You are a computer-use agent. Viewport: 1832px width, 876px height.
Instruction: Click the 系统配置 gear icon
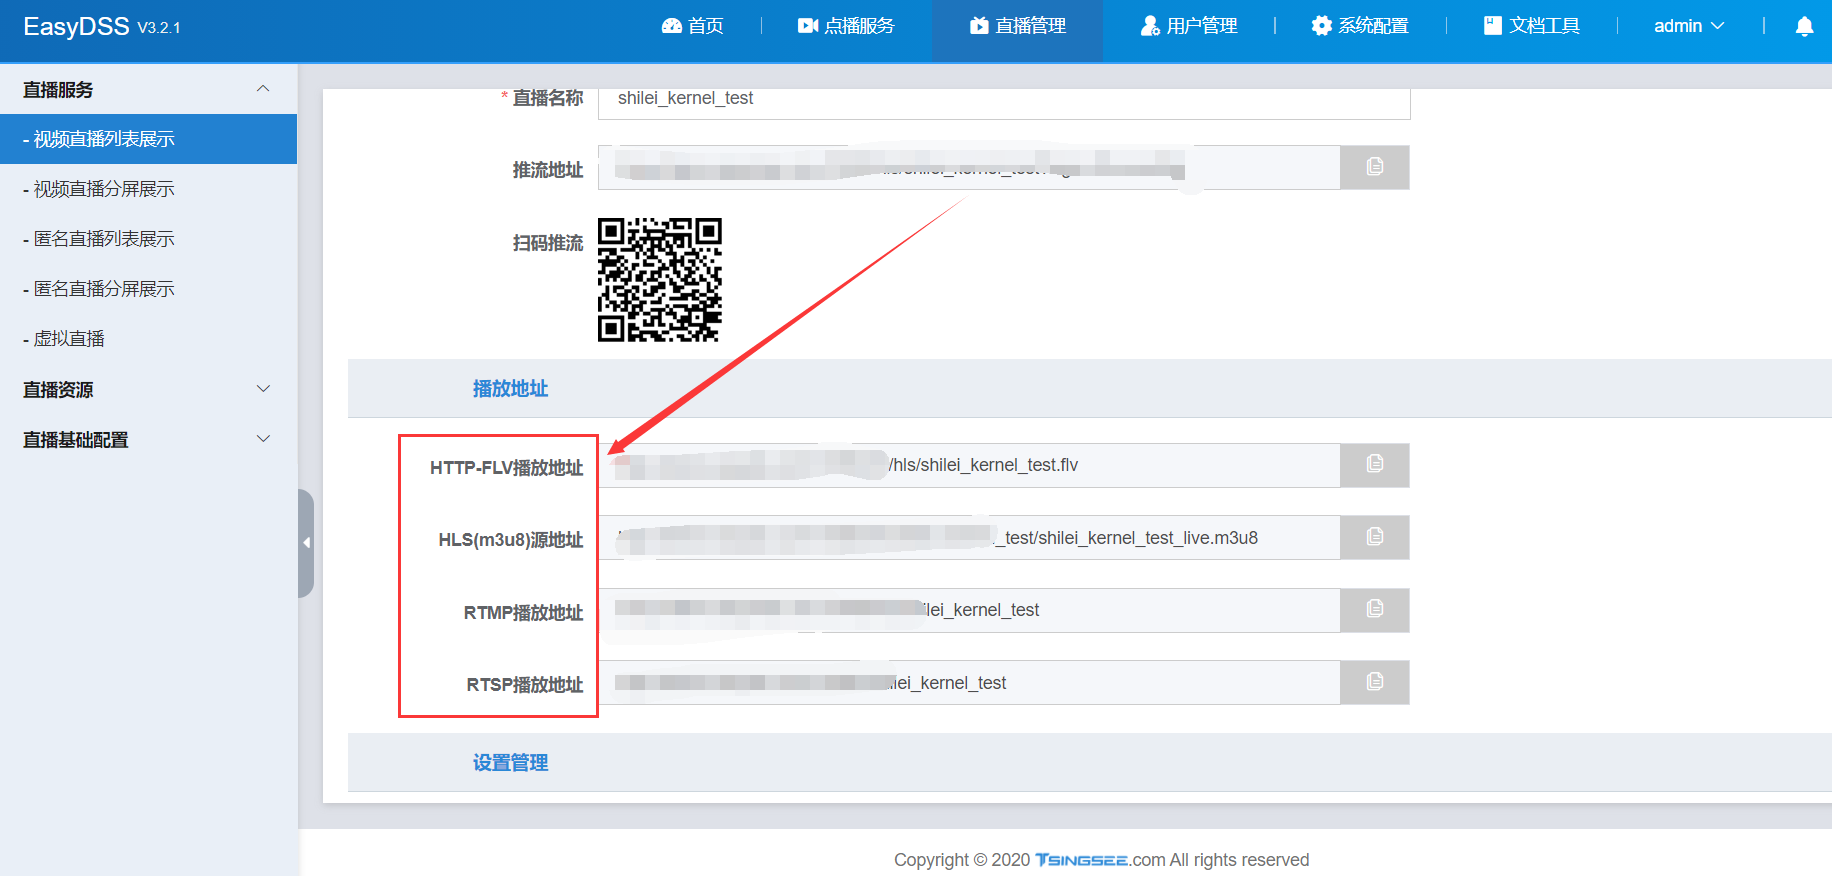click(1322, 26)
